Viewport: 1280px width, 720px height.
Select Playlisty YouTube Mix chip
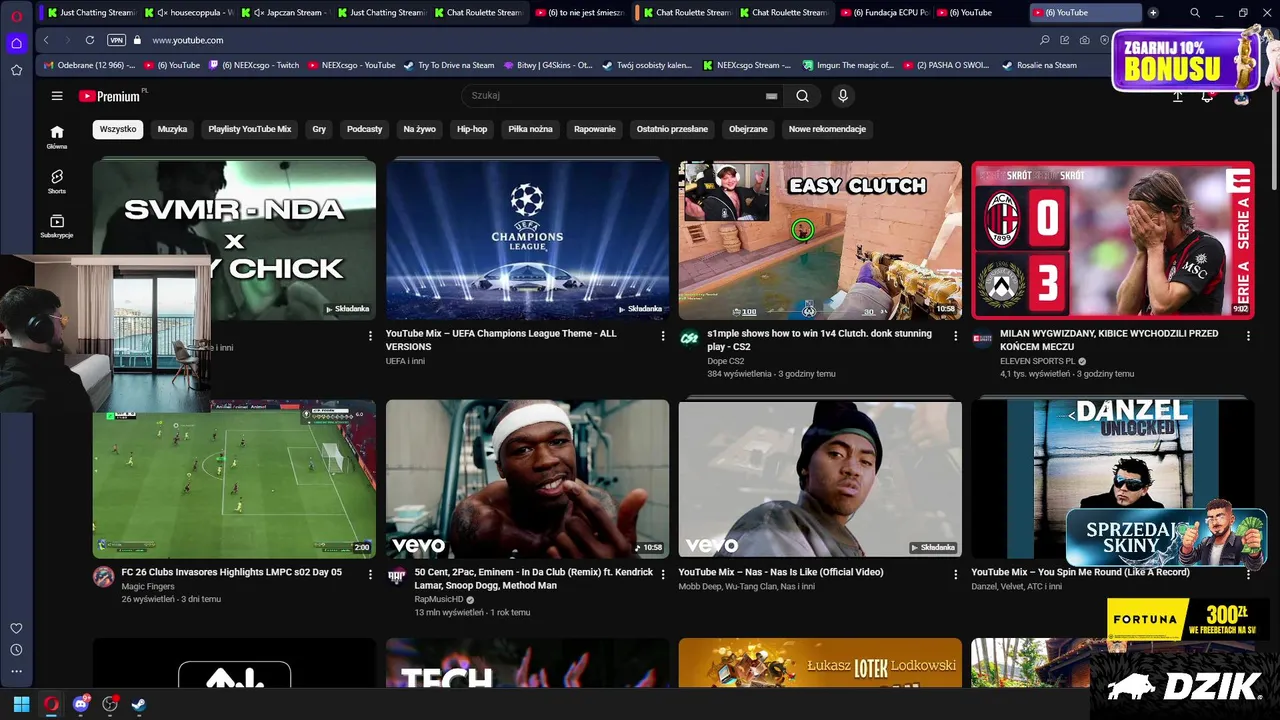pos(250,129)
